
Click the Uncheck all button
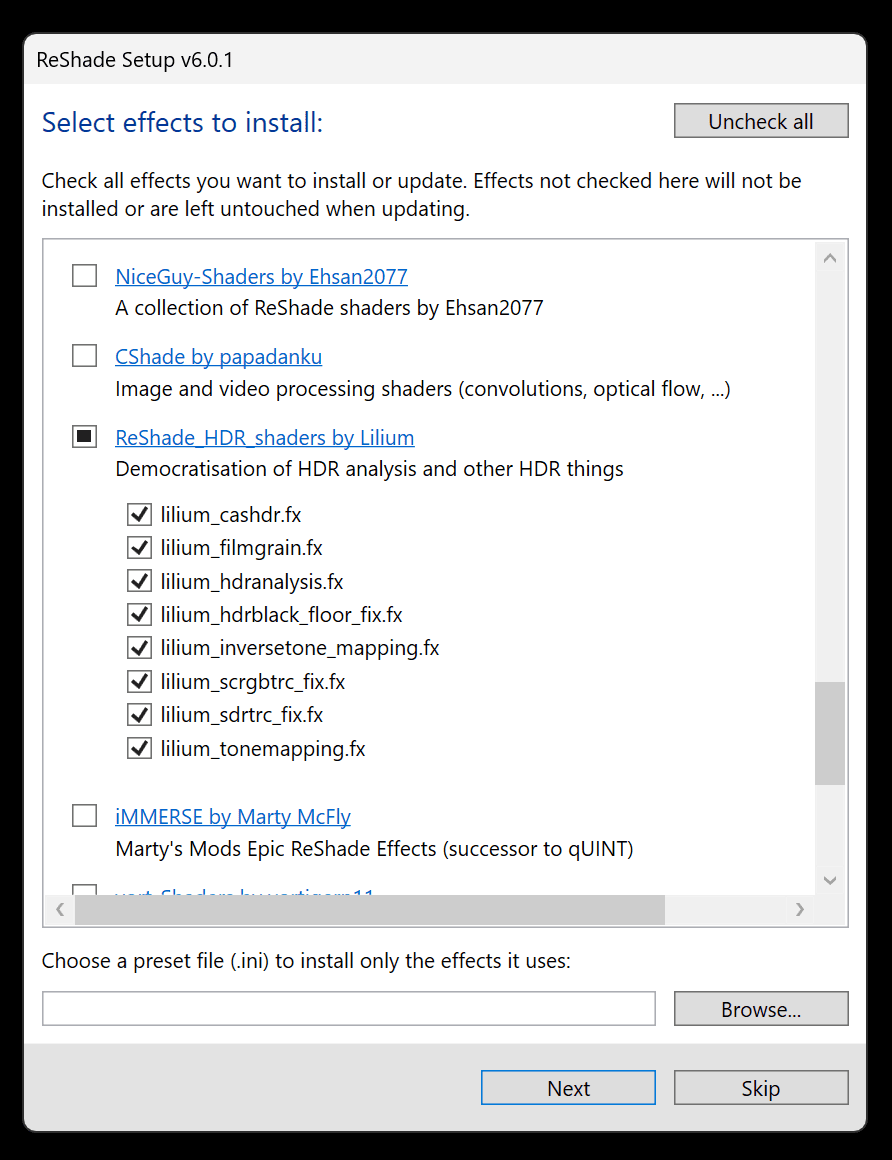tap(760, 121)
